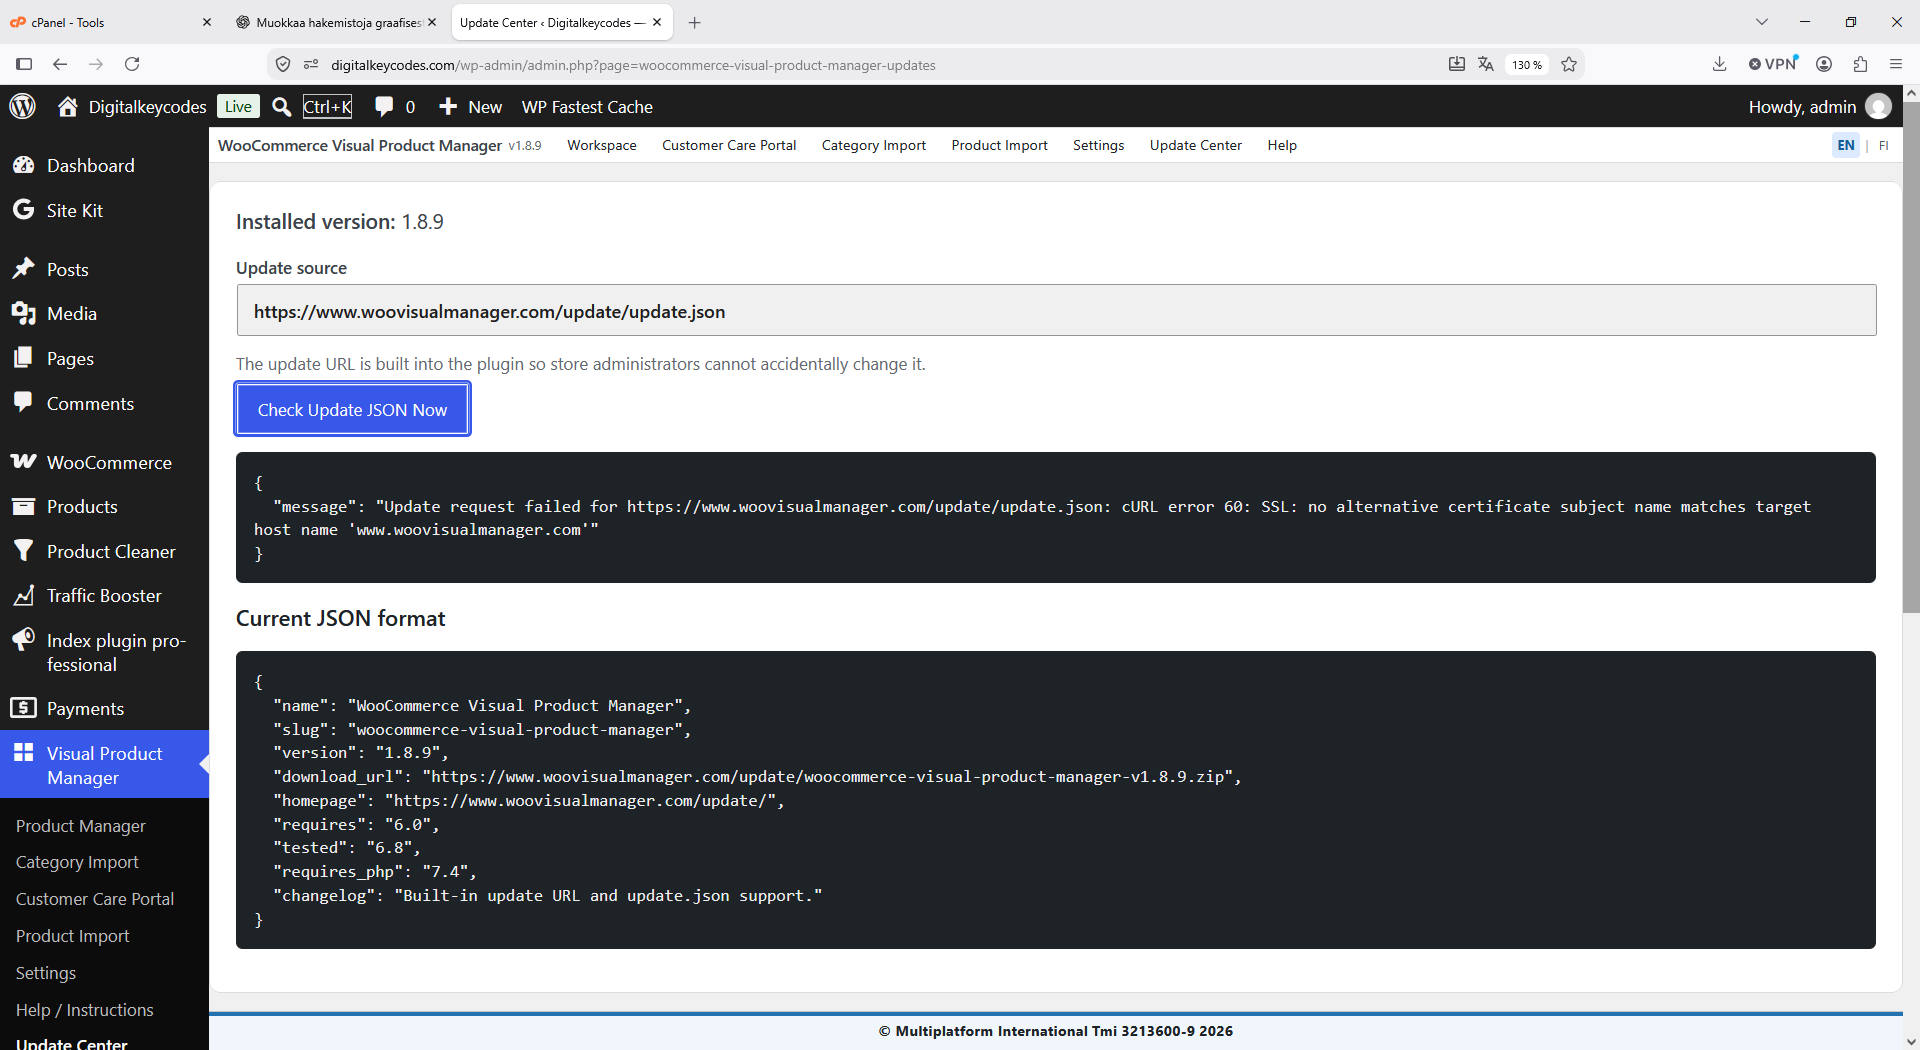Open the browser downloads icon

coord(1719,64)
